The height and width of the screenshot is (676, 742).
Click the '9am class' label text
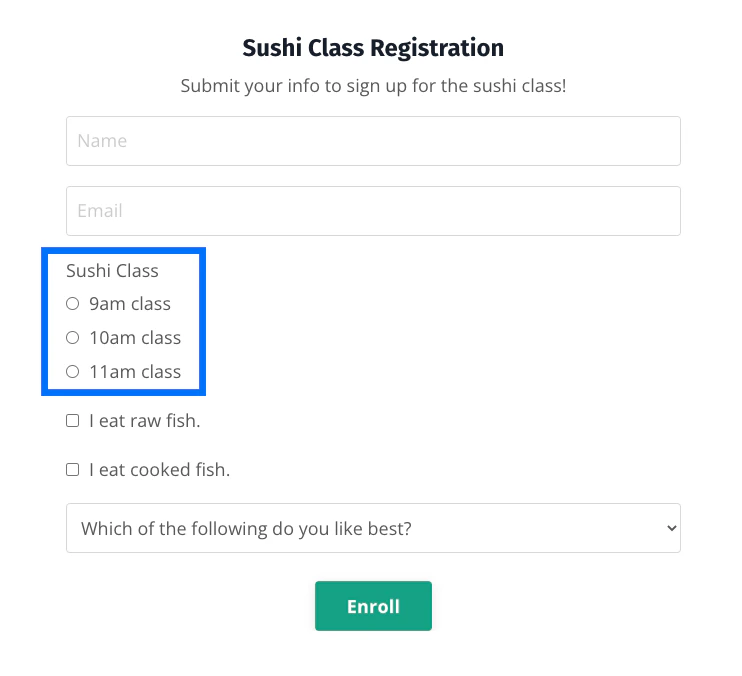[130, 304]
